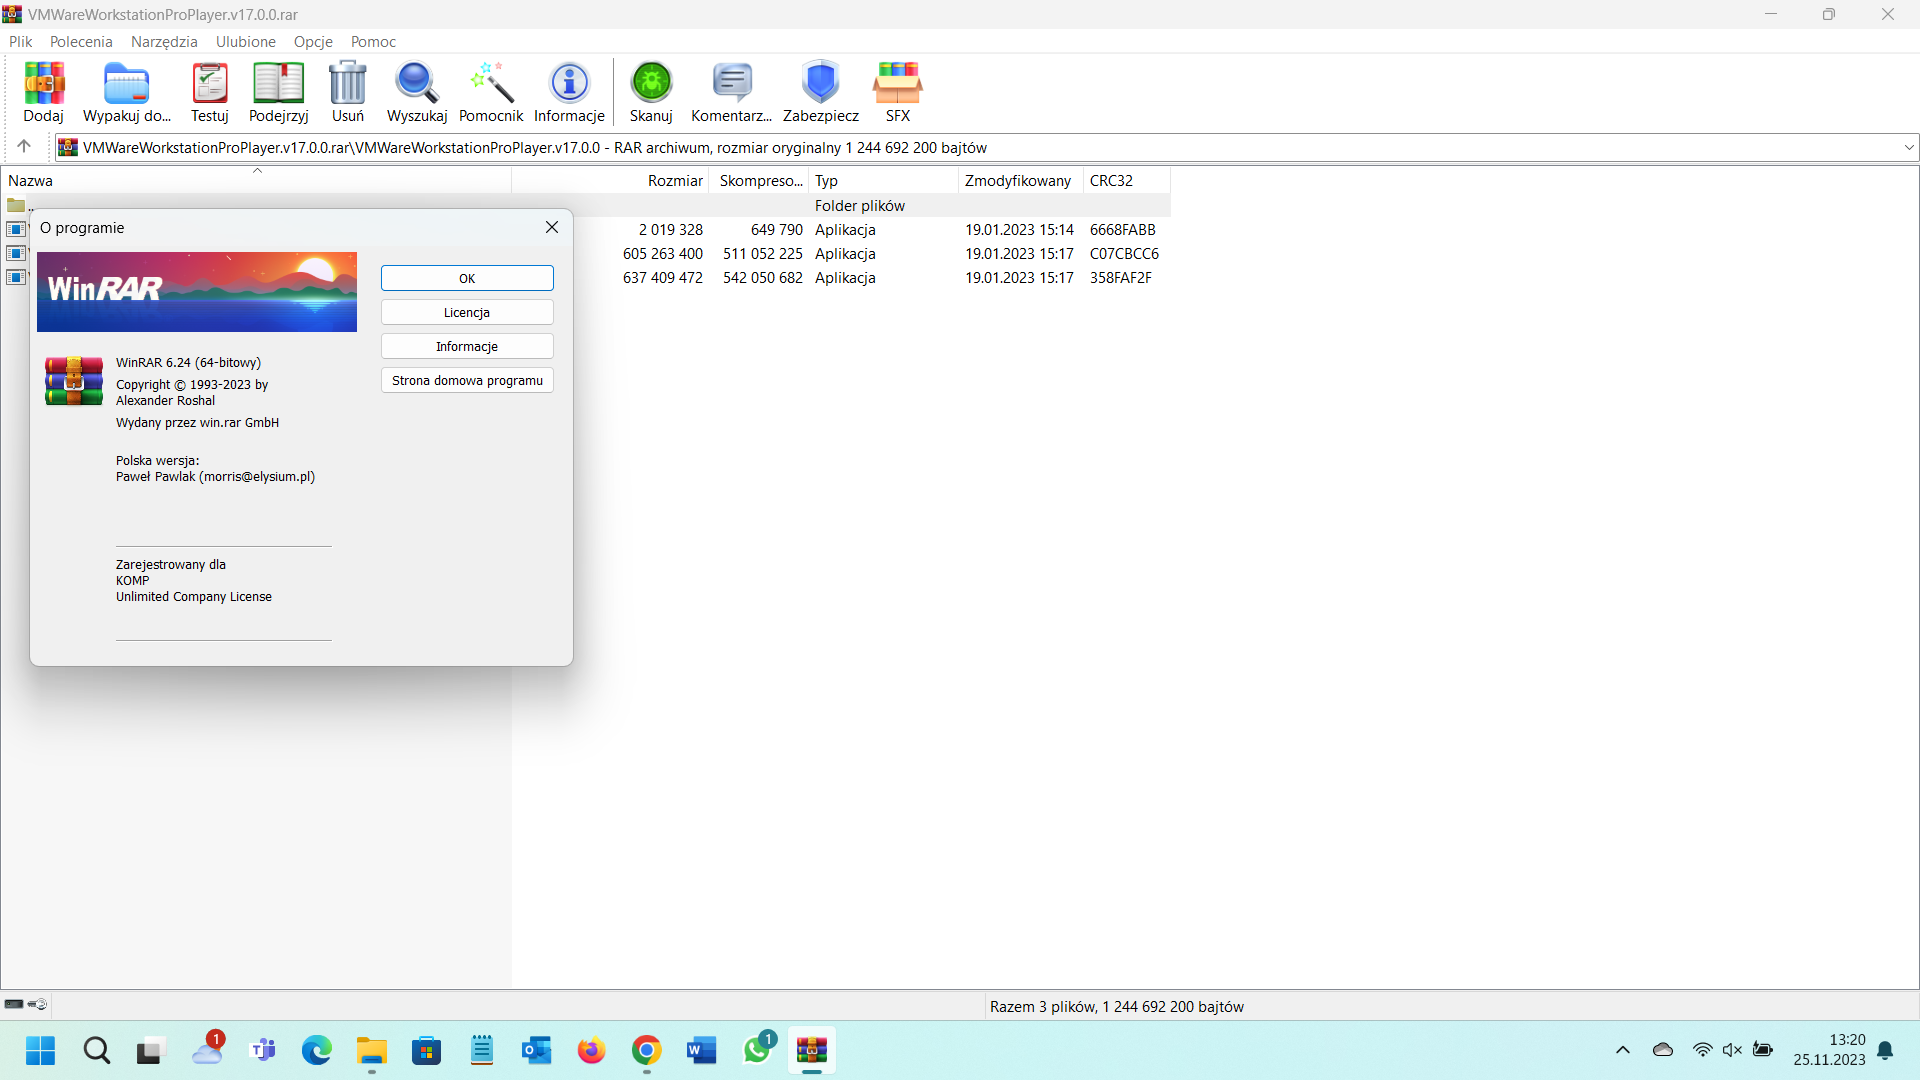Click the Informacje button in dialog
This screenshot has height=1080, width=1920.
(467, 346)
